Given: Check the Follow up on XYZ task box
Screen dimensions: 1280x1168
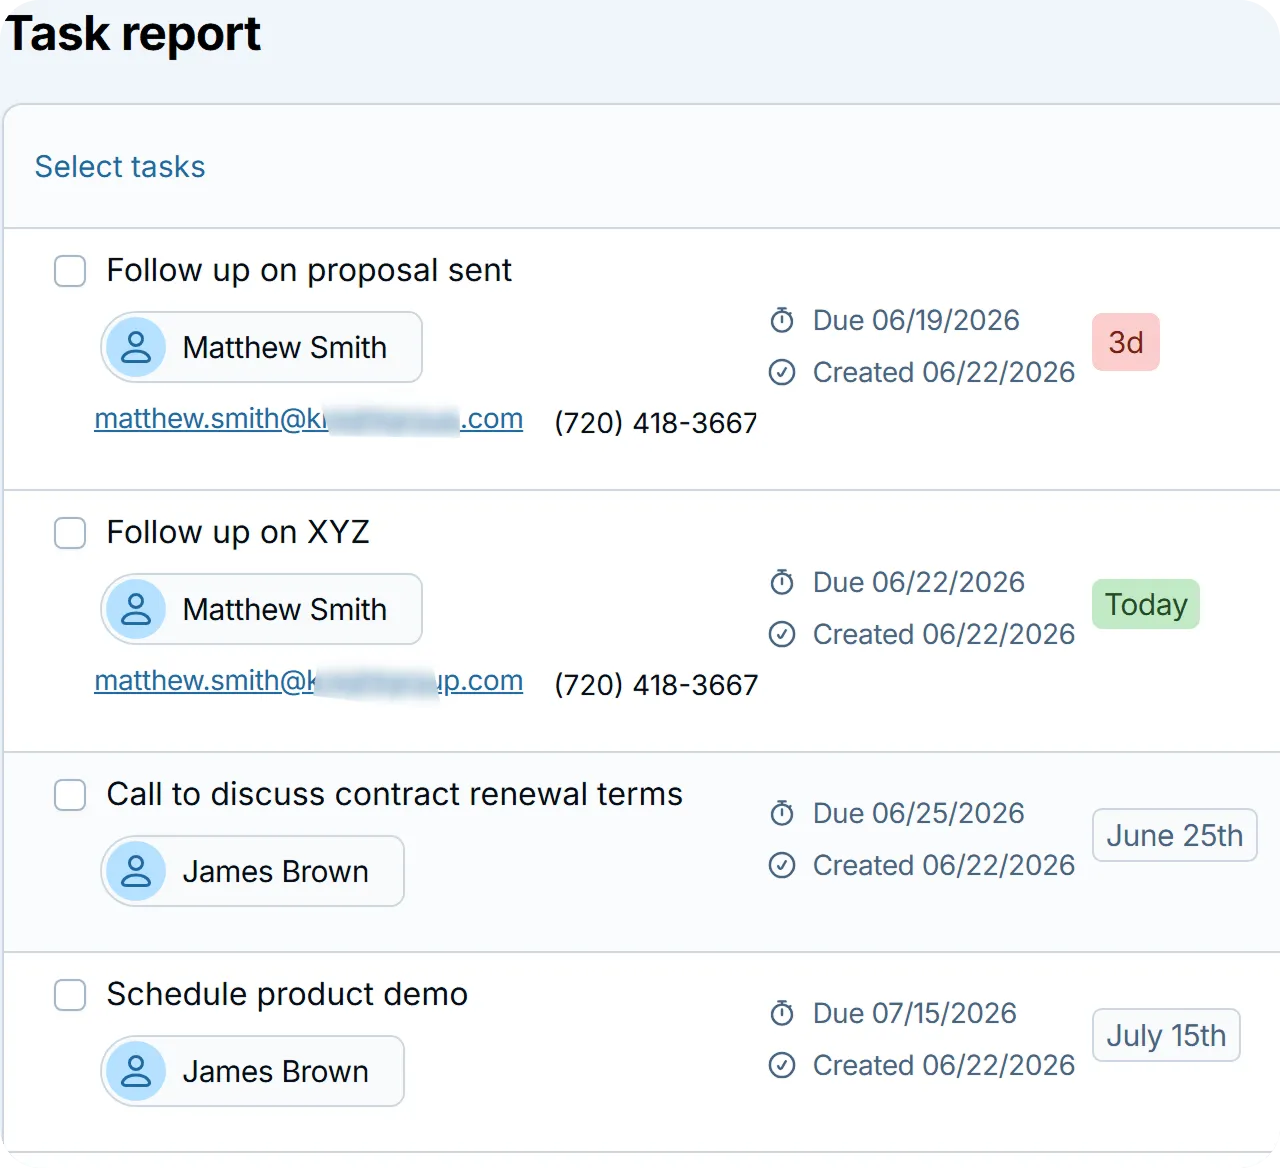Looking at the screenshot, I should point(70,533).
